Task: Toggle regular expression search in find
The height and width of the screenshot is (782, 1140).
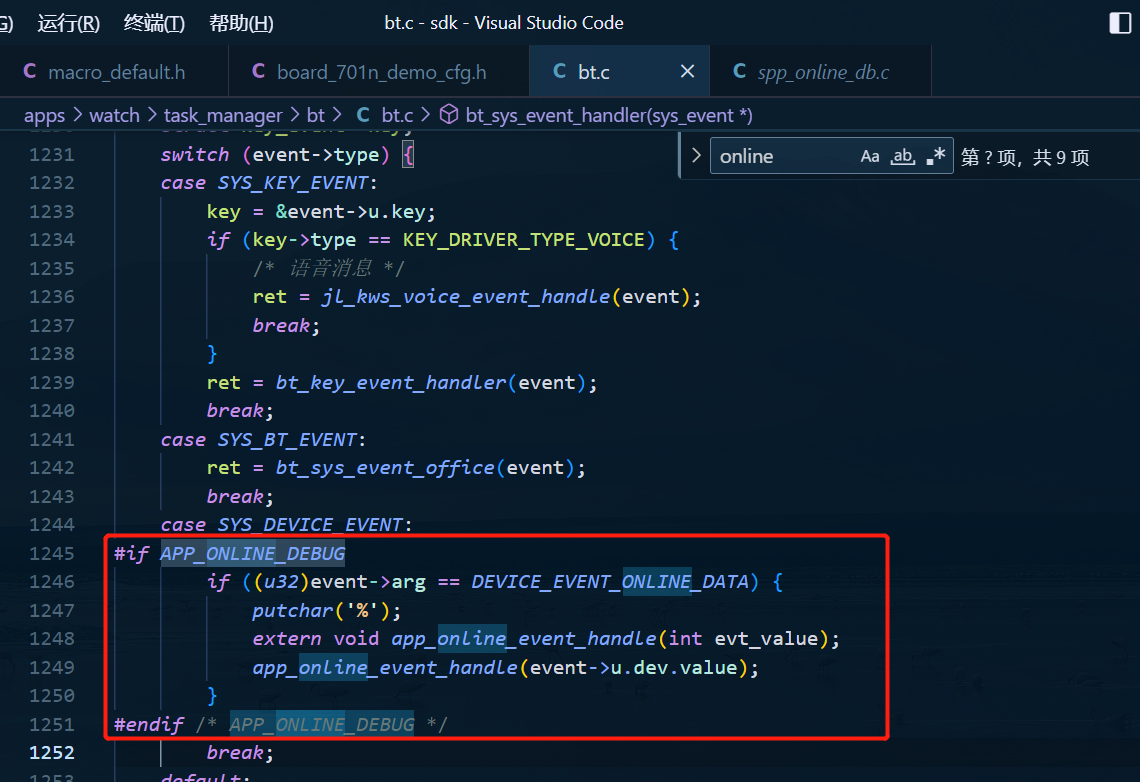Action: (x=936, y=156)
